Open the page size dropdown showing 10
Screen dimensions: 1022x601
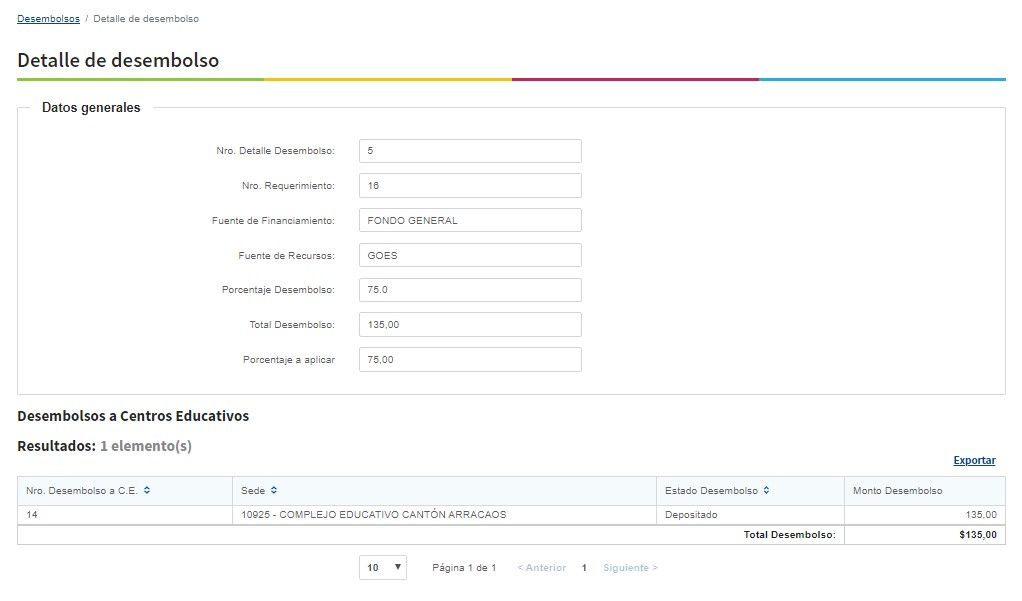pos(383,568)
